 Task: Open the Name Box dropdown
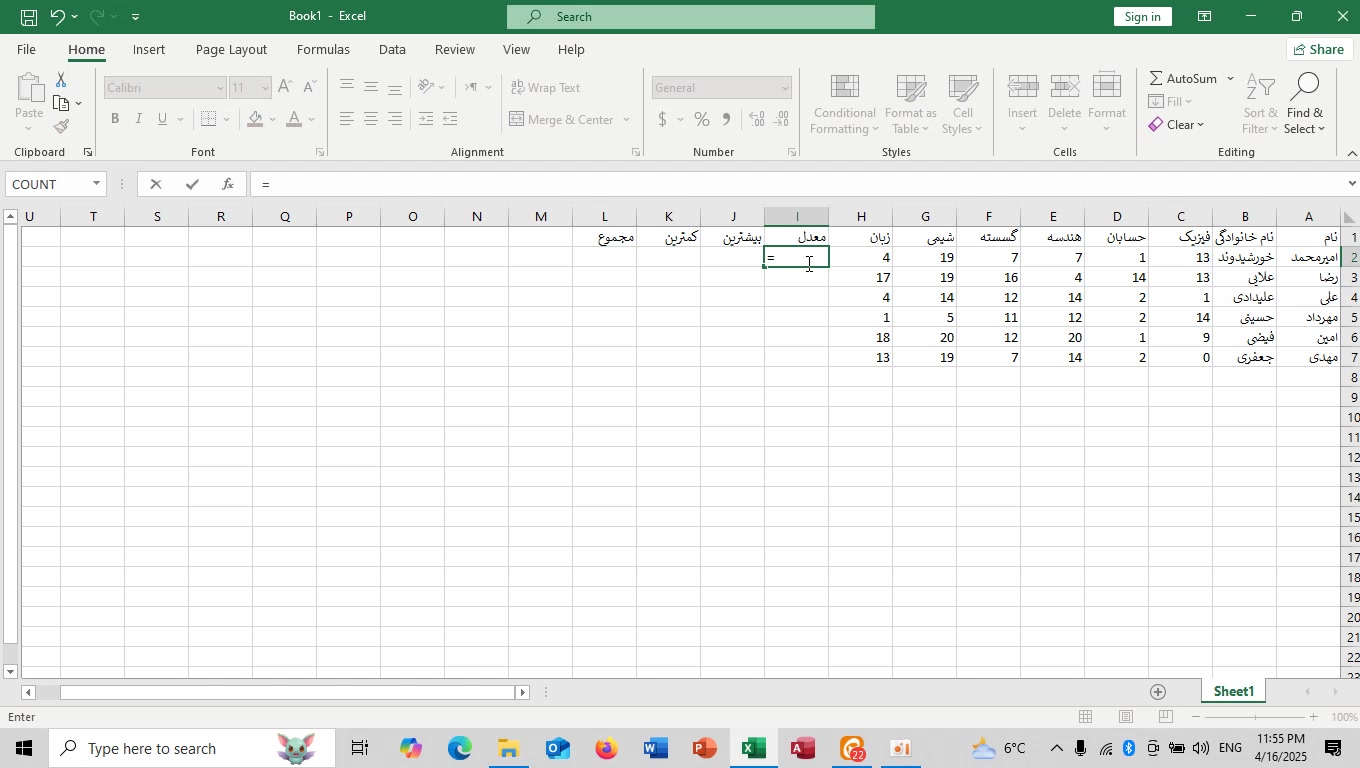[x=97, y=184]
